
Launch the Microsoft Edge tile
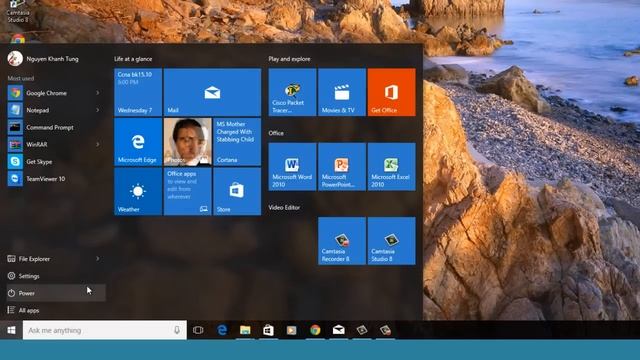pos(138,142)
